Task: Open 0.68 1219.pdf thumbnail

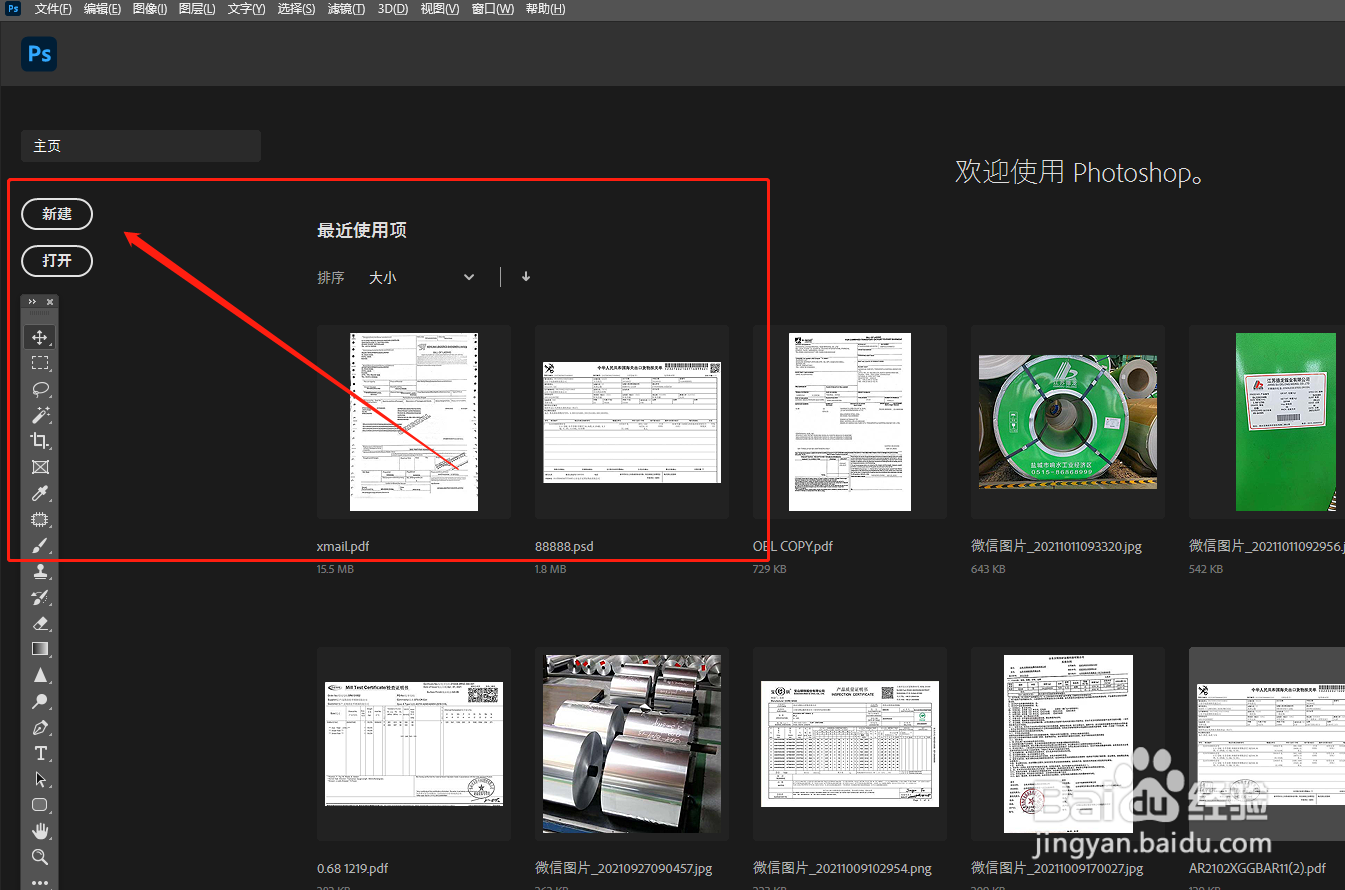Action: (x=414, y=744)
